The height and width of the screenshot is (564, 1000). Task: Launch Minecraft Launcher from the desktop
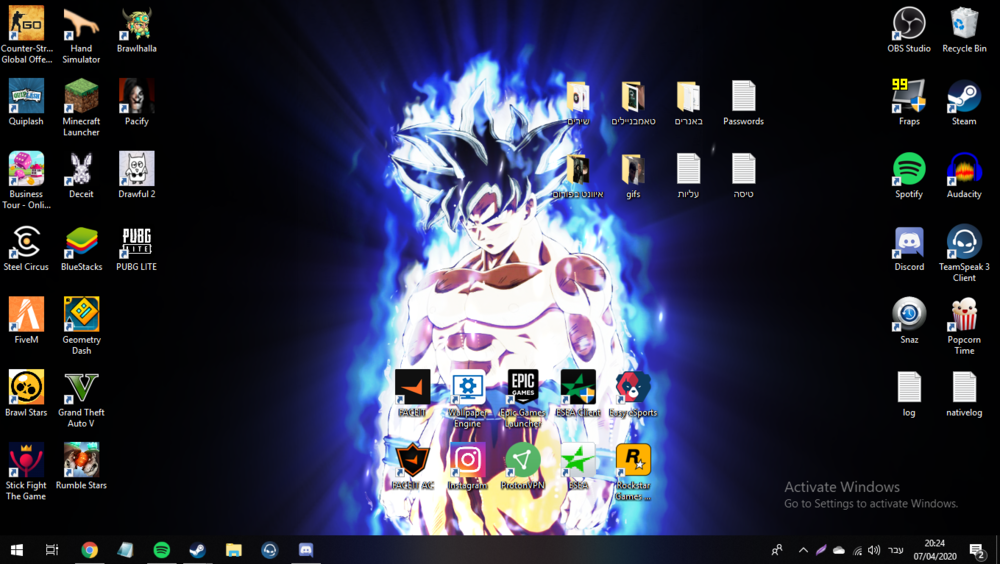[x=81, y=98]
